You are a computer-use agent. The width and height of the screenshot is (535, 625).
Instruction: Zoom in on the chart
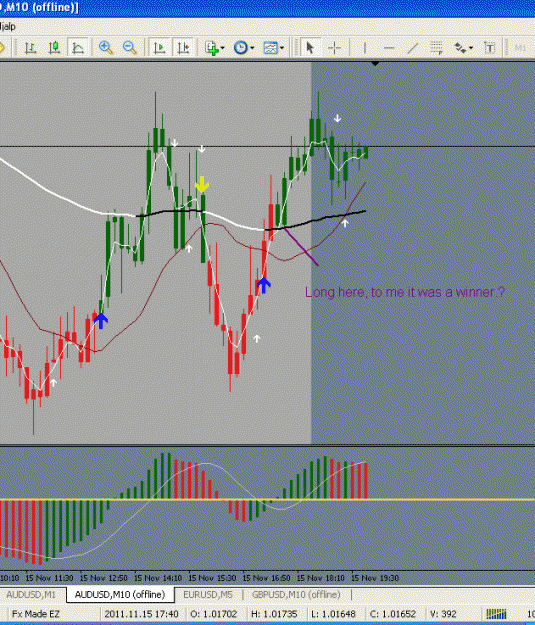pos(106,48)
